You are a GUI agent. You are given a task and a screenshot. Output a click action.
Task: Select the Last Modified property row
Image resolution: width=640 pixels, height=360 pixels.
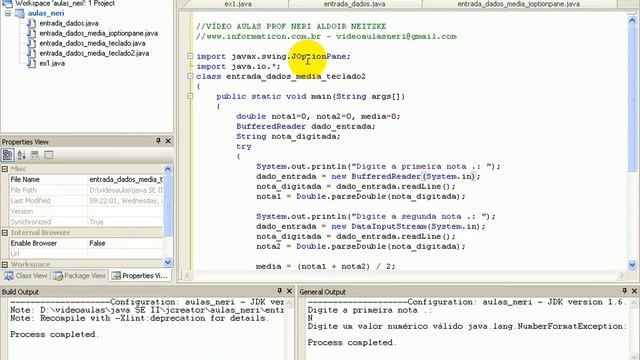click(x=86, y=201)
